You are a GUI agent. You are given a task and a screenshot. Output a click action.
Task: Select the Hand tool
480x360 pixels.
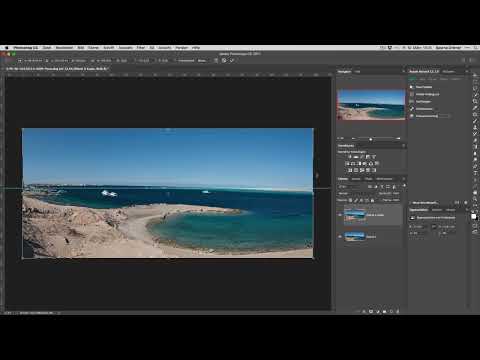click(475, 193)
